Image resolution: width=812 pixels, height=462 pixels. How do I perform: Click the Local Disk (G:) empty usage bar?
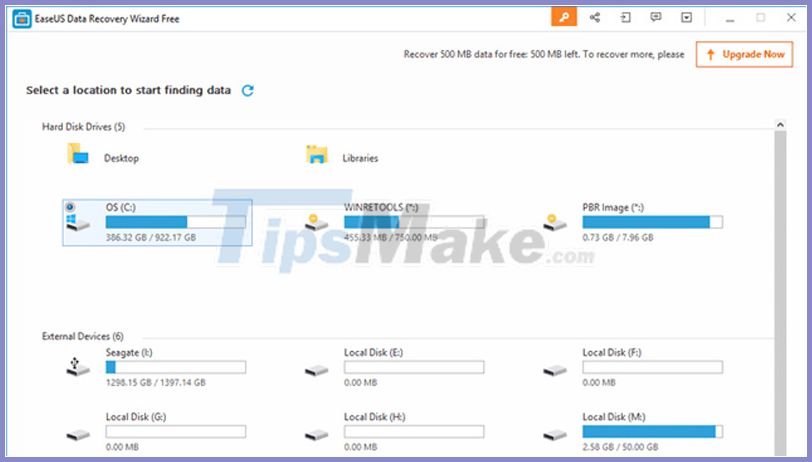pyautogui.click(x=176, y=431)
